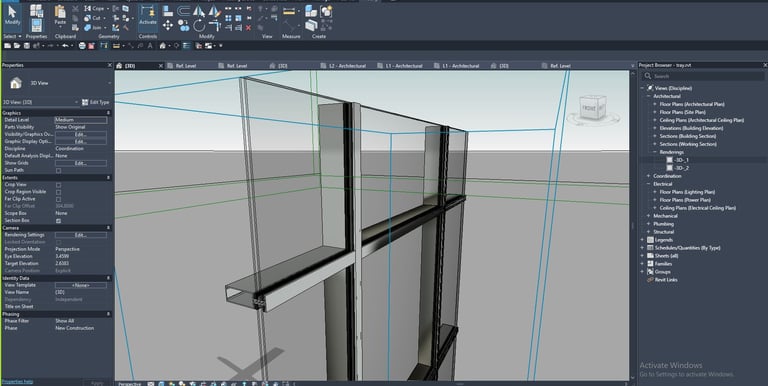Viewport: 768px width, 386px height.
Task: Click Edit for Show Grids
Action: 80,163
